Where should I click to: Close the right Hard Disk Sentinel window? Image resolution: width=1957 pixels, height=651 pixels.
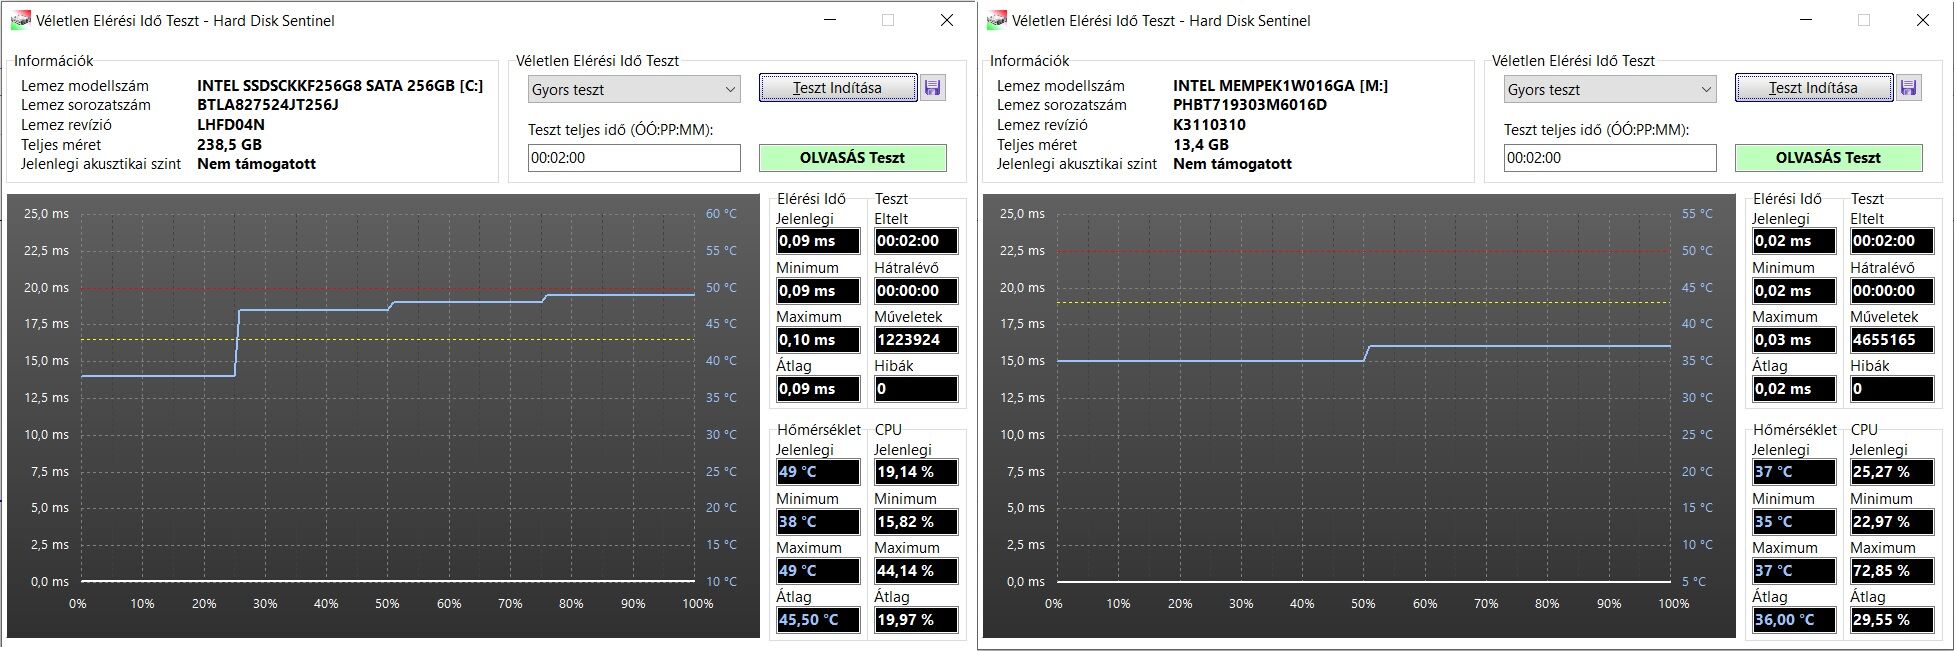click(1923, 20)
